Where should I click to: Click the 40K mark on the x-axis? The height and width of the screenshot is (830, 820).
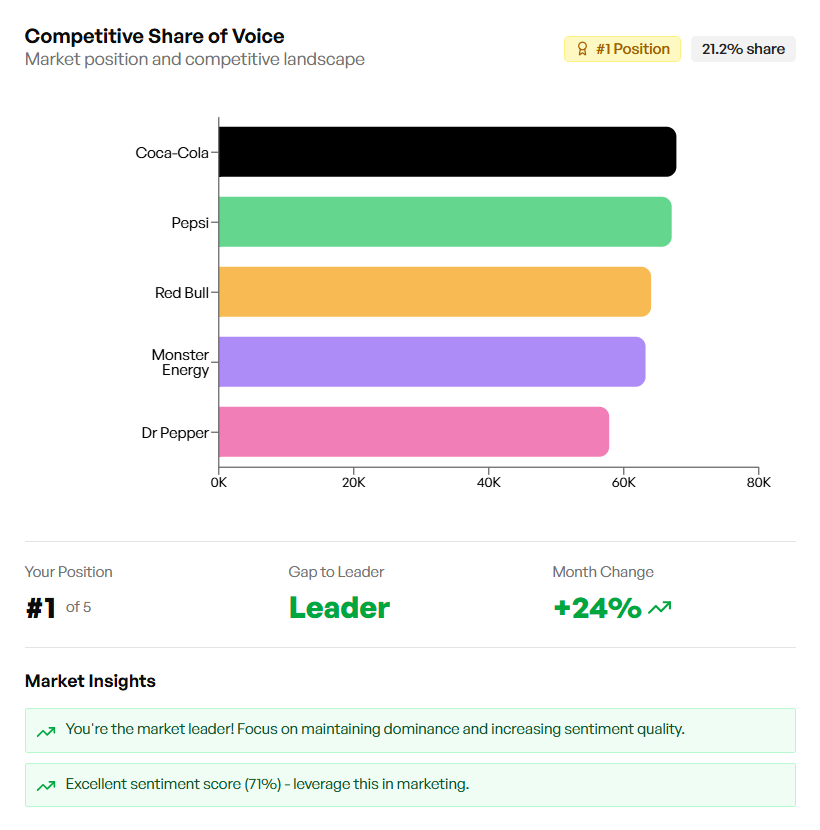point(488,482)
